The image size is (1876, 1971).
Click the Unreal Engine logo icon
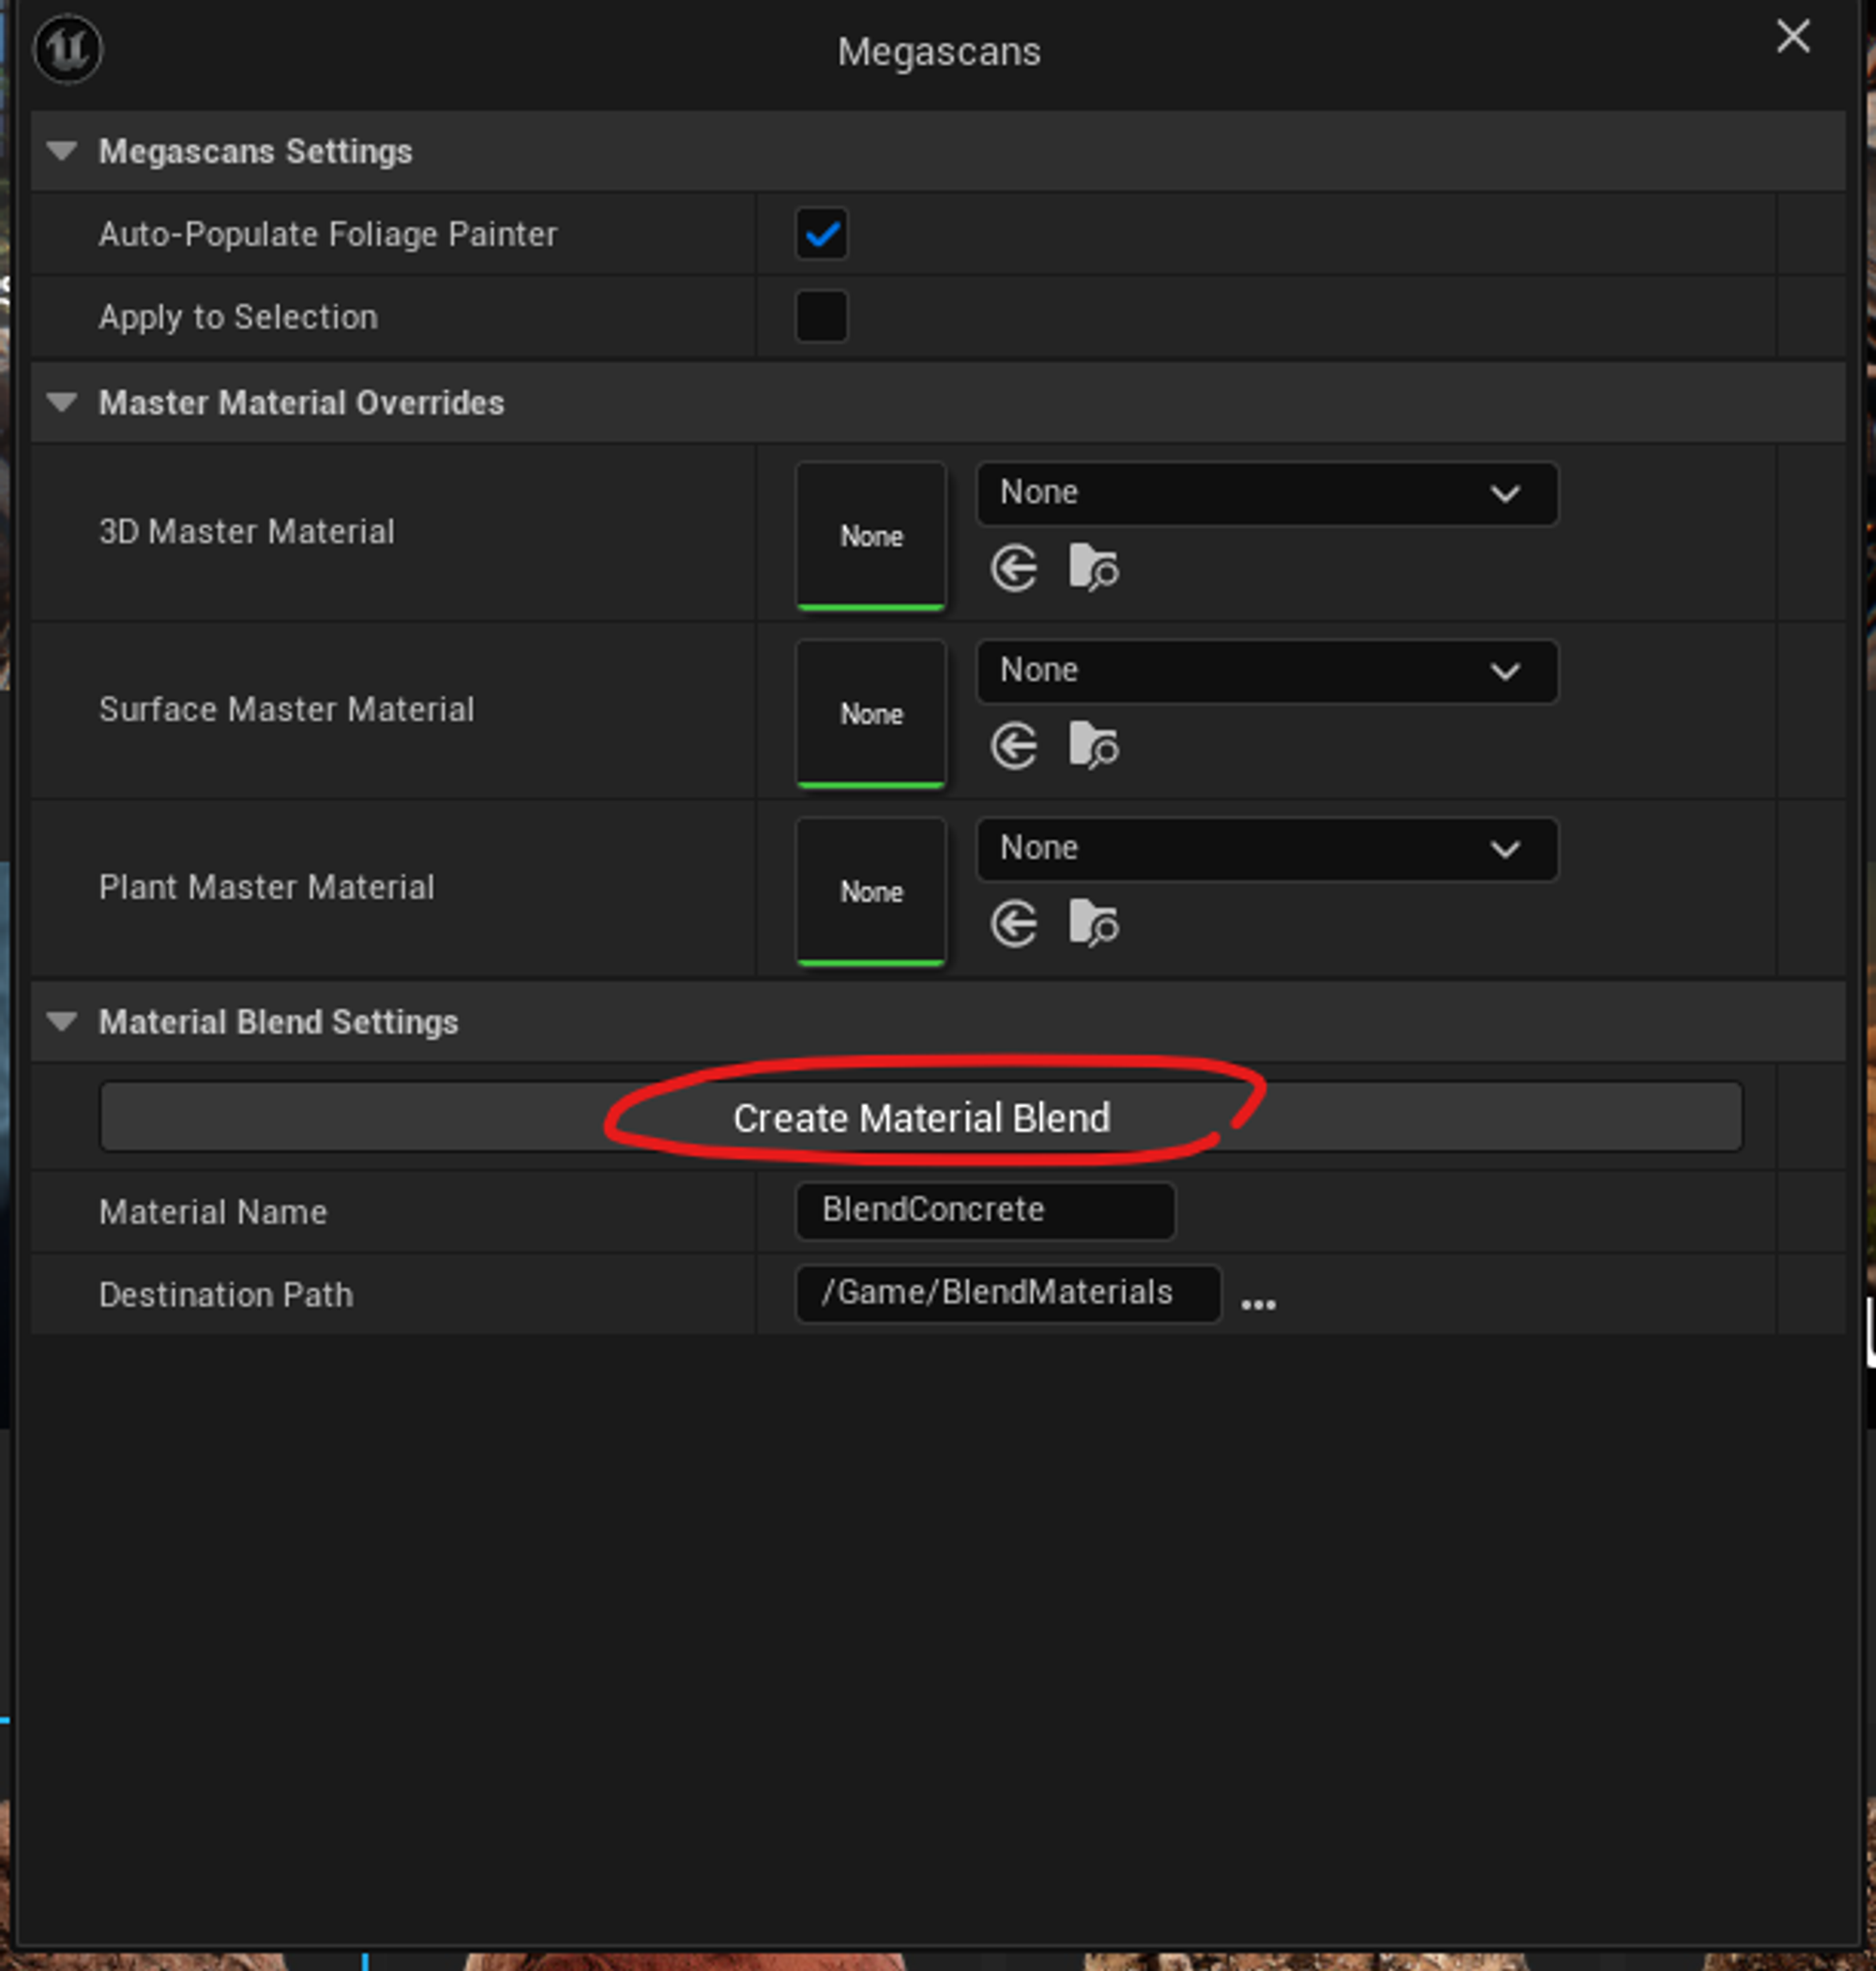click(x=67, y=49)
